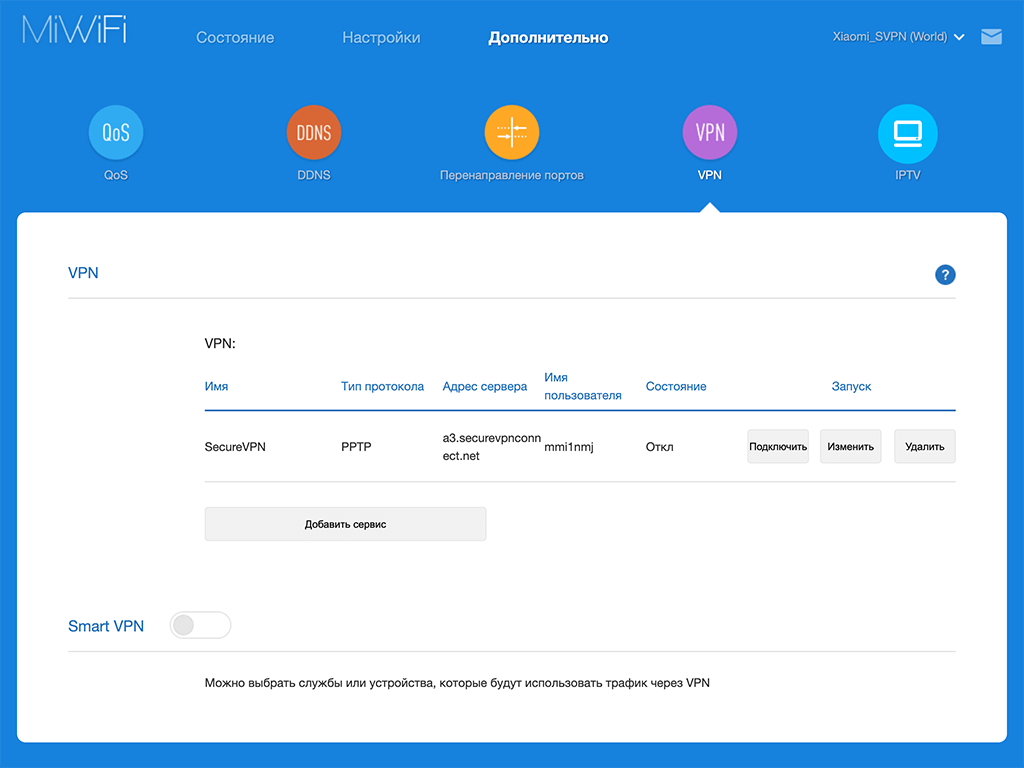
Task: Switch to the Состояние tab
Action: pyautogui.click(x=235, y=38)
